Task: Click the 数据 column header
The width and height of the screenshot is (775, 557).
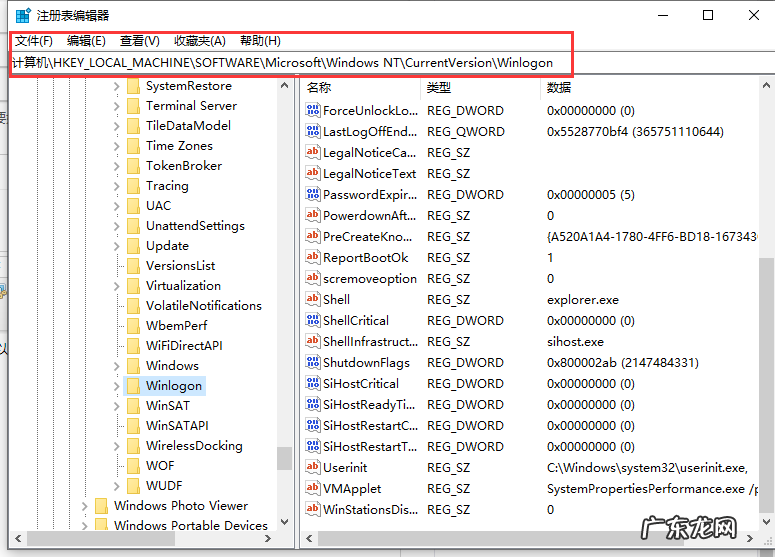Action: coord(559,88)
